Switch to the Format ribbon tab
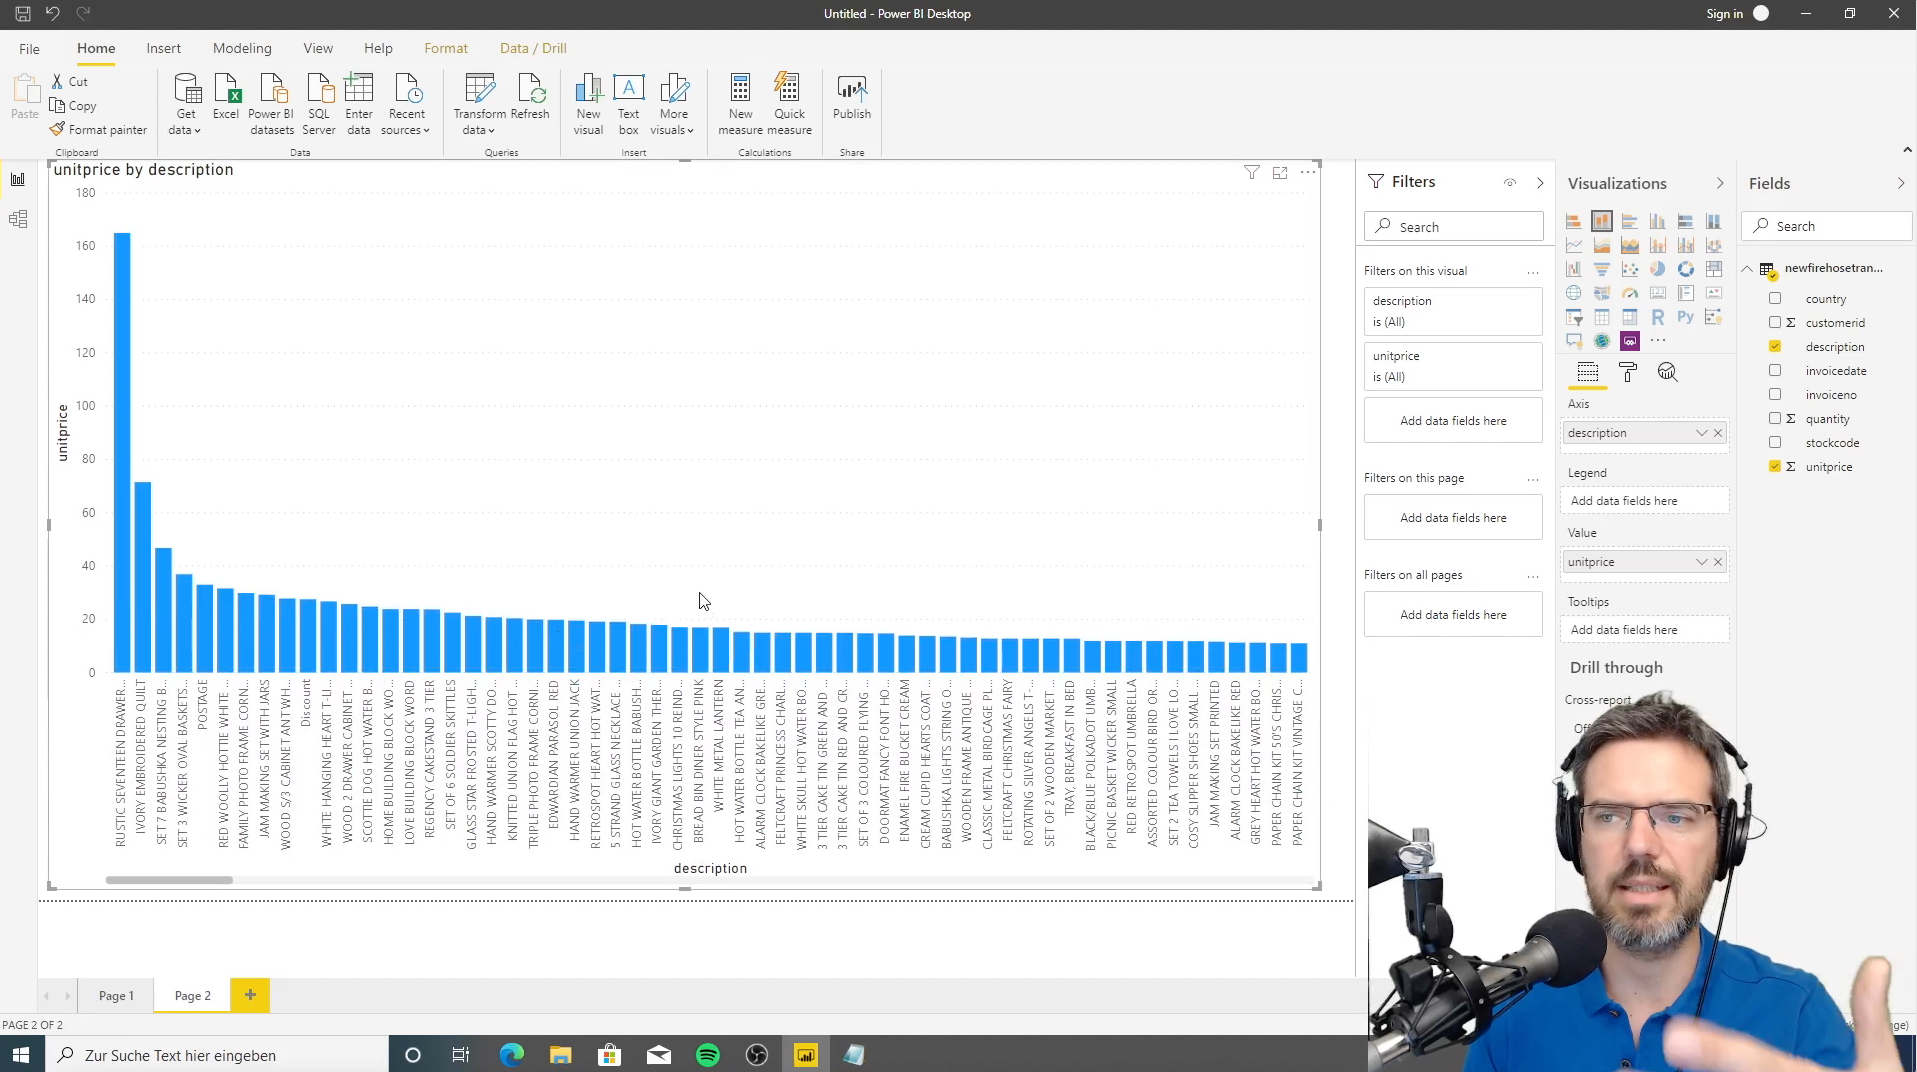Viewport: 1917px width, 1072px height. point(446,48)
